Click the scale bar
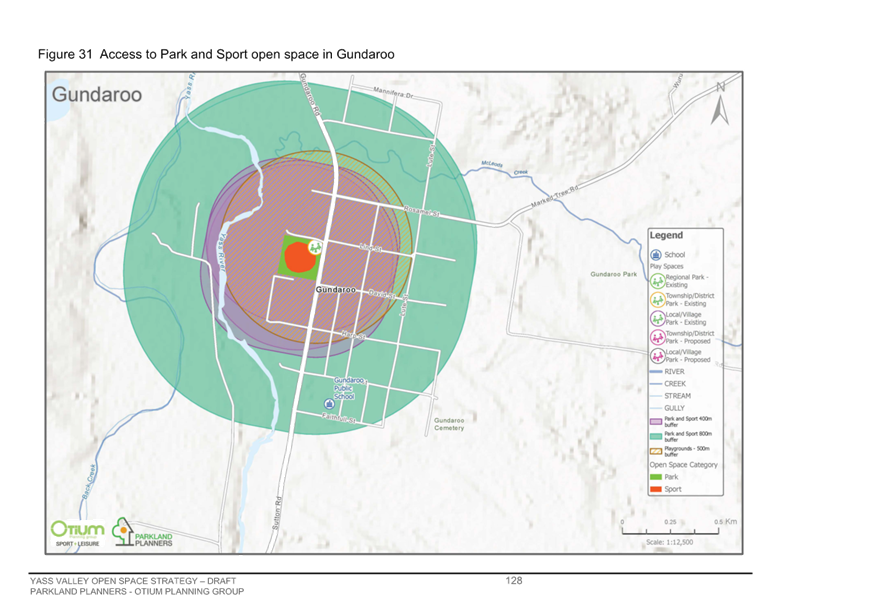 (670, 531)
